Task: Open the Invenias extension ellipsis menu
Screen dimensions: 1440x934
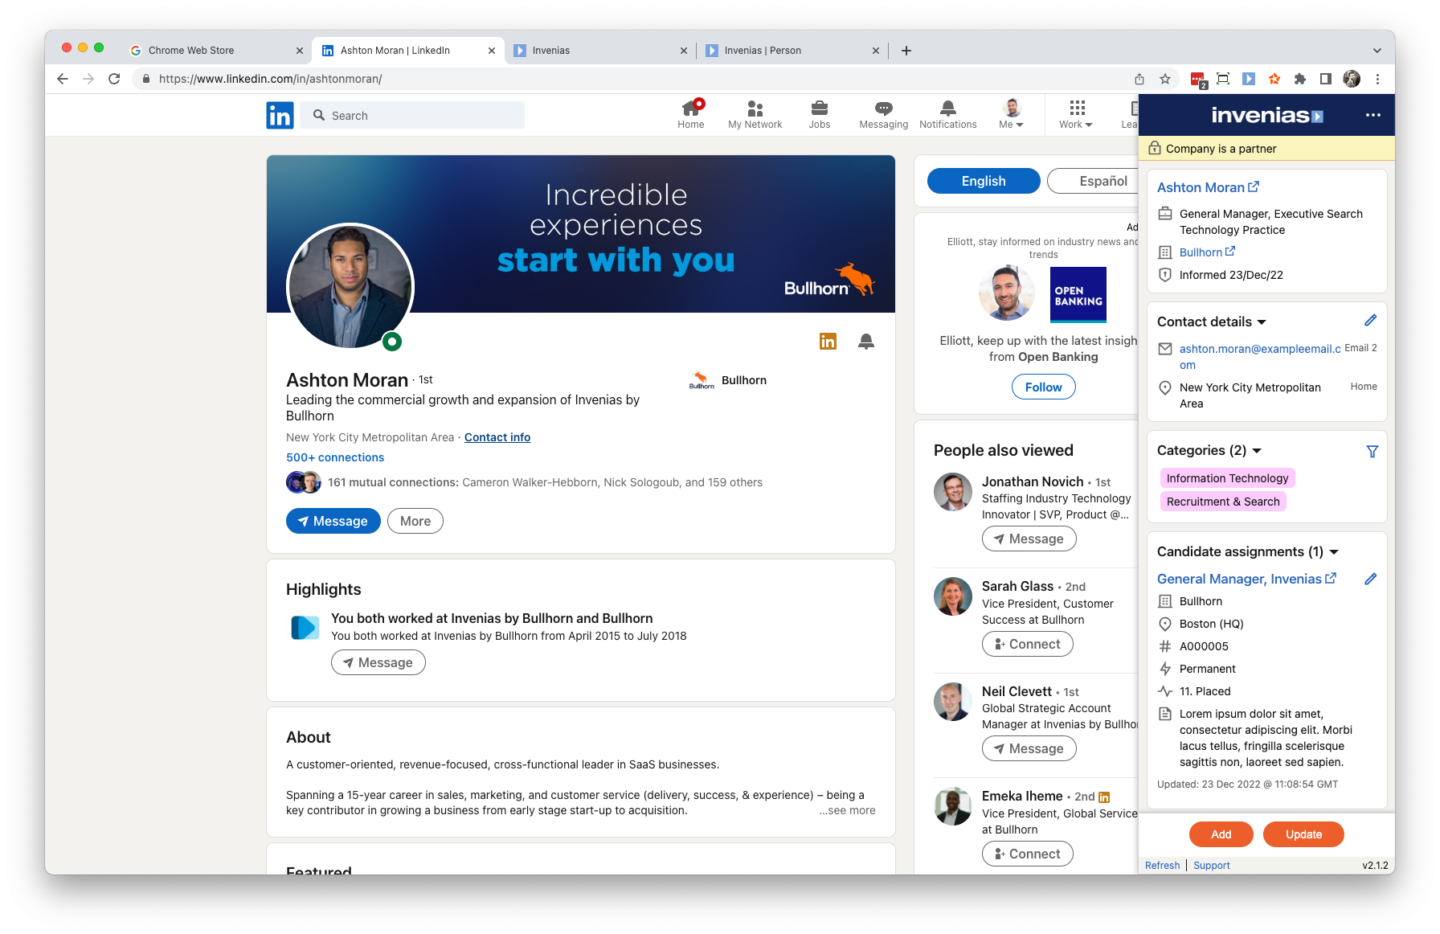Action: point(1374,115)
